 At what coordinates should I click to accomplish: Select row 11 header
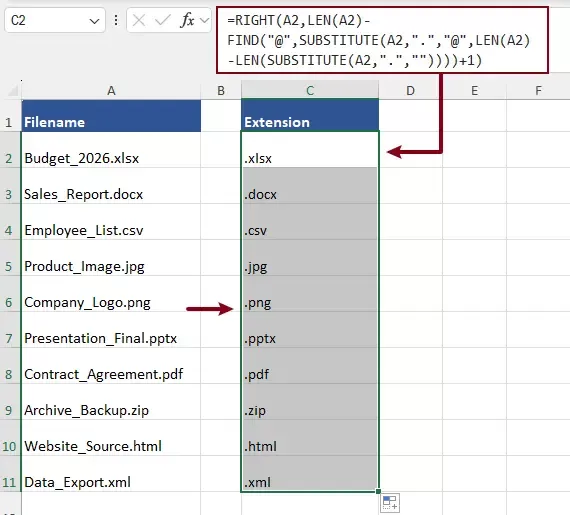[10, 474]
